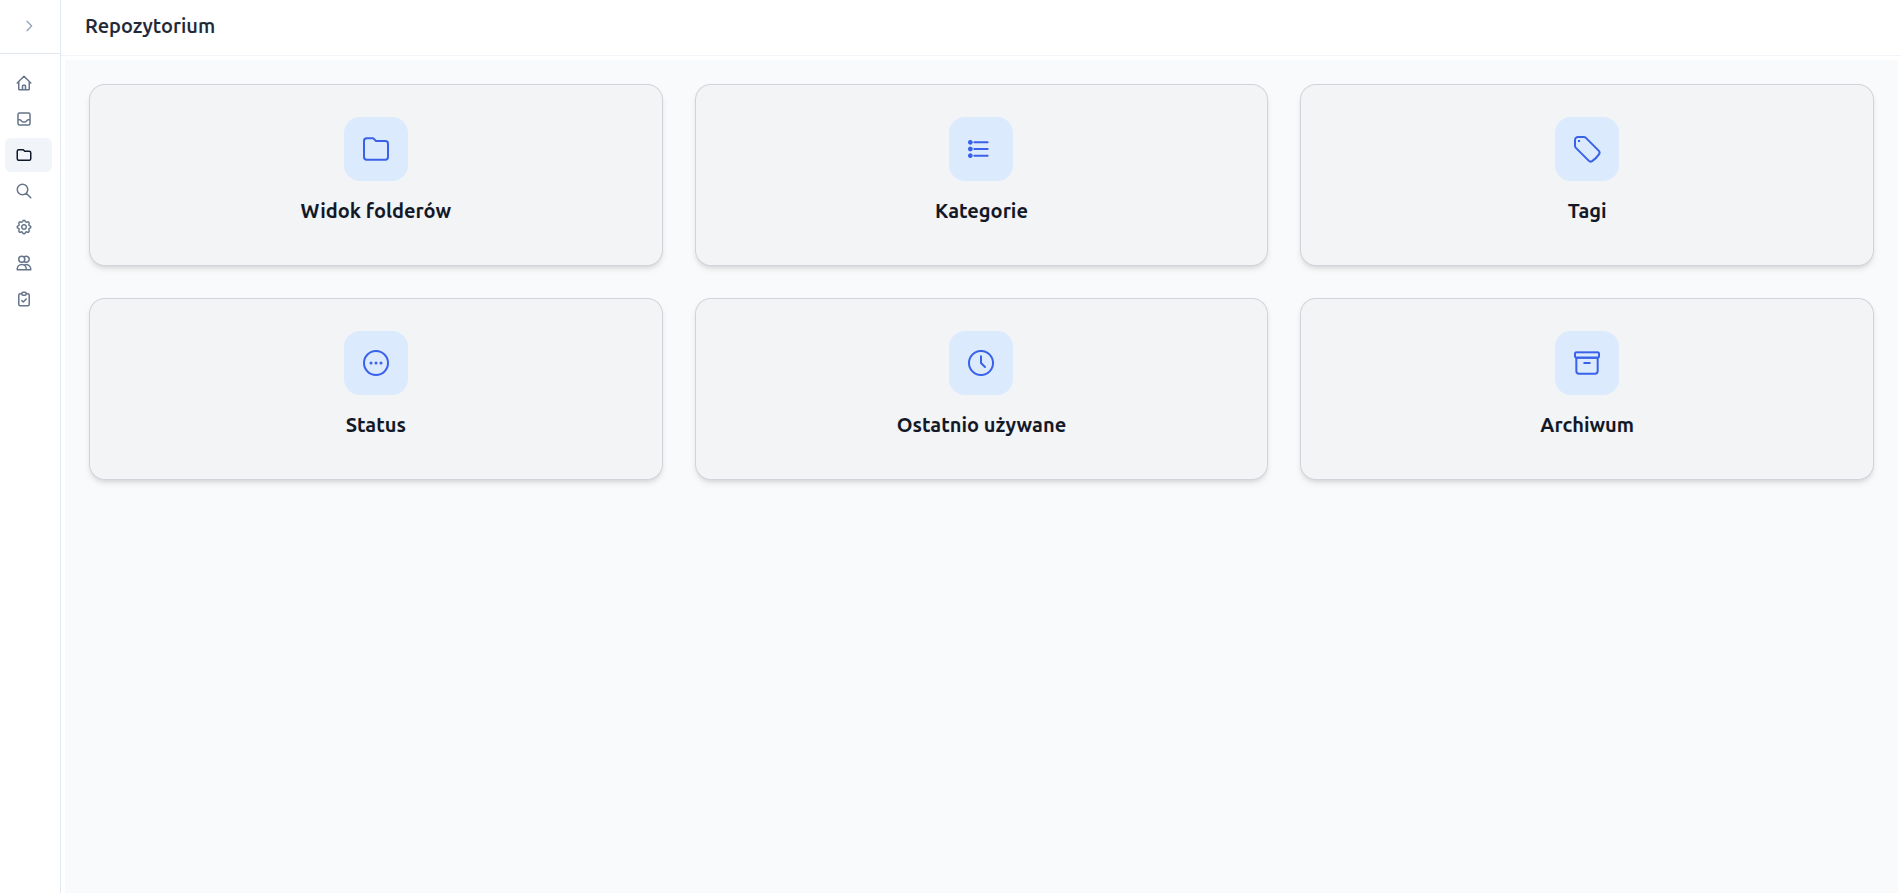Image resolution: width=1901 pixels, height=893 pixels.
Task: Open the clipboard tasks icon in sidebar
Action: (24, 299)
